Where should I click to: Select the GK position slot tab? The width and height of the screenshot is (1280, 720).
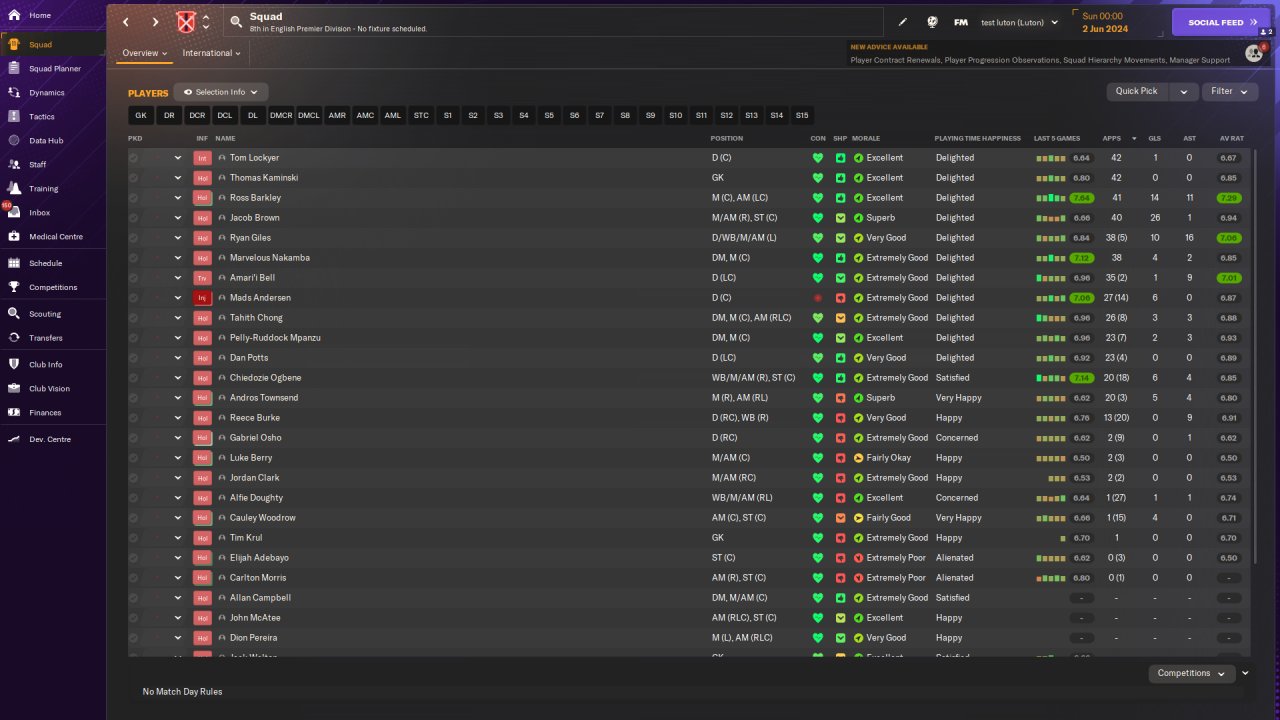point(141,115)
